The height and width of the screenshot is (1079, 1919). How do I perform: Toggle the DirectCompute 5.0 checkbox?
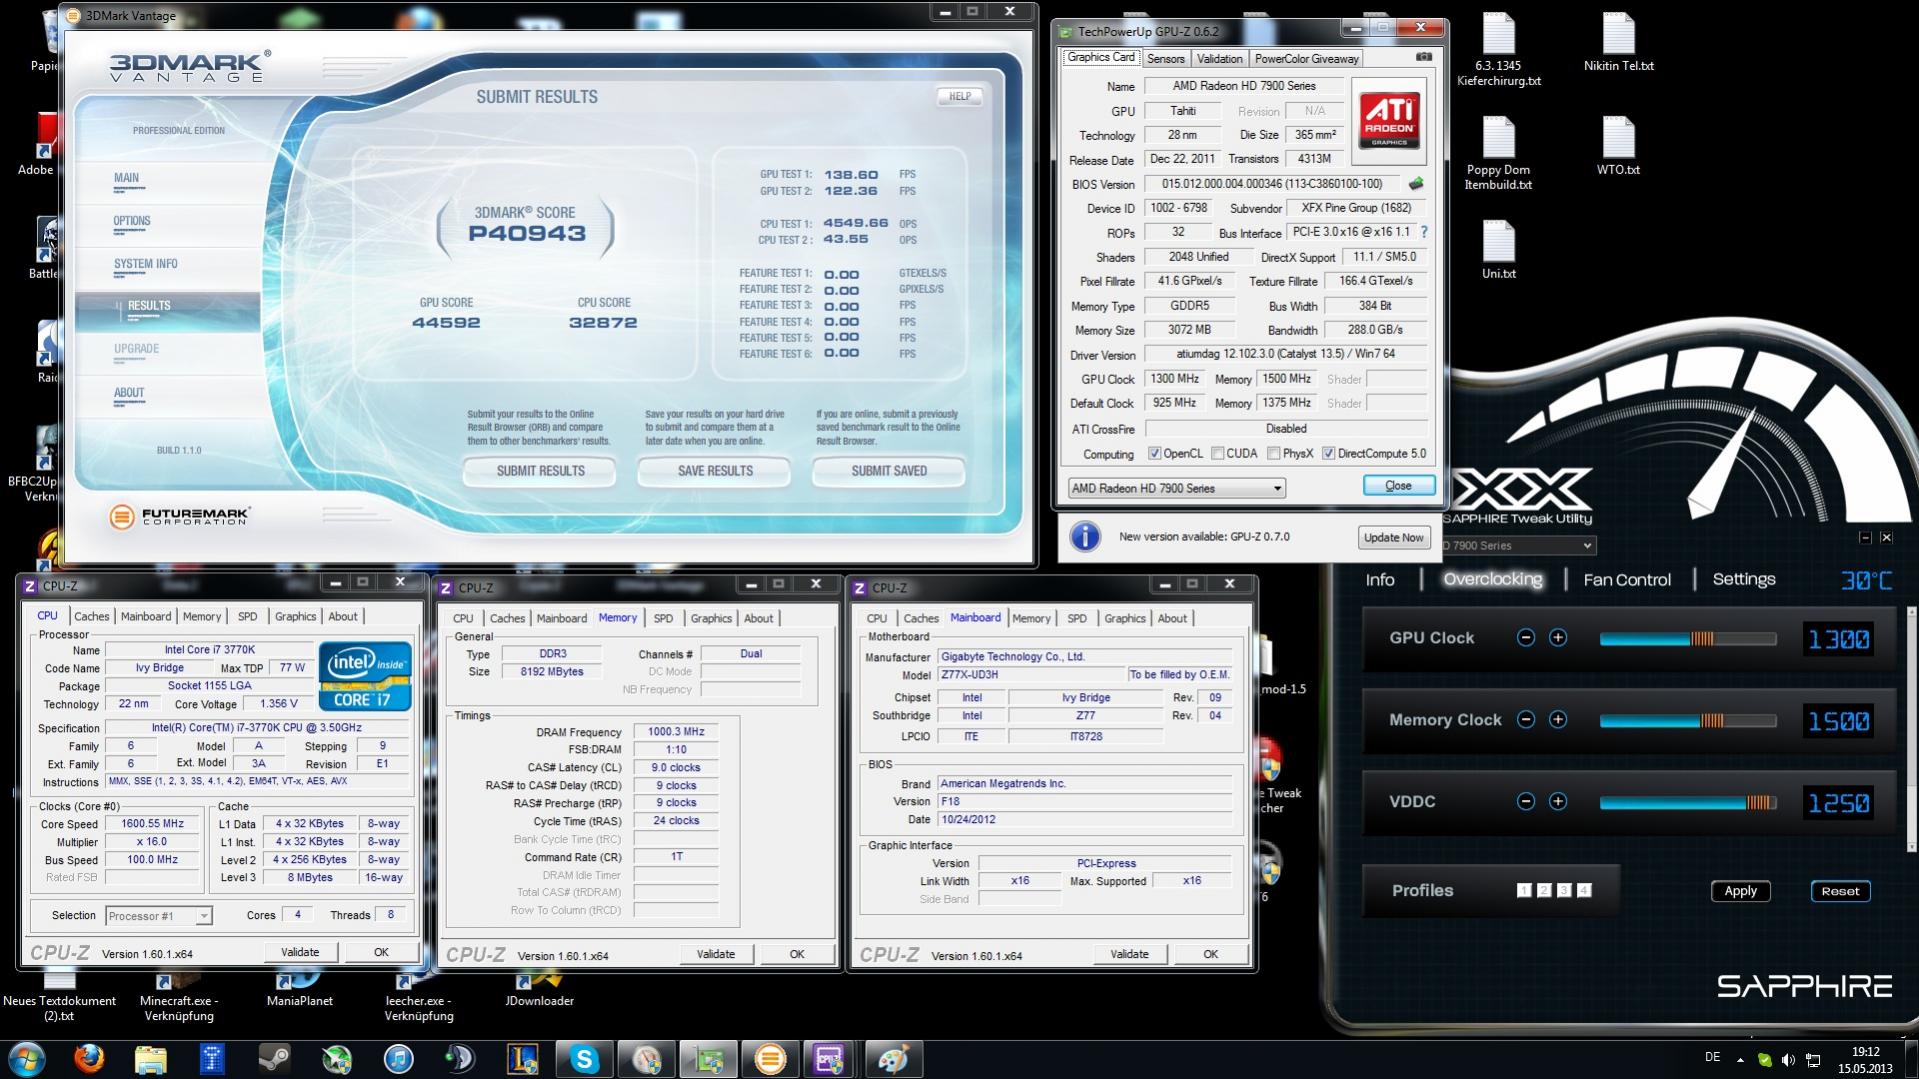point(1329,453)
